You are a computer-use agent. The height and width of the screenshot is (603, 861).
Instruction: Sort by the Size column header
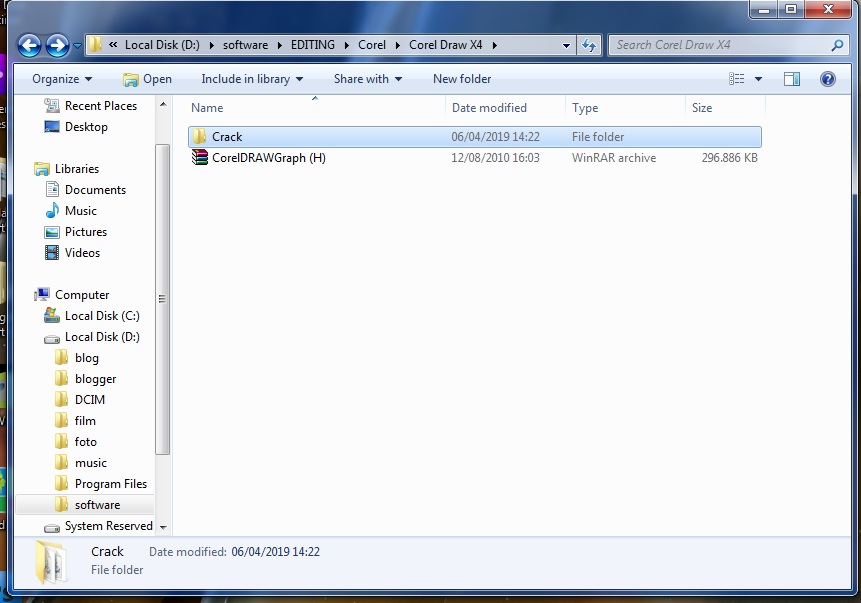click(x=725, y=108)
